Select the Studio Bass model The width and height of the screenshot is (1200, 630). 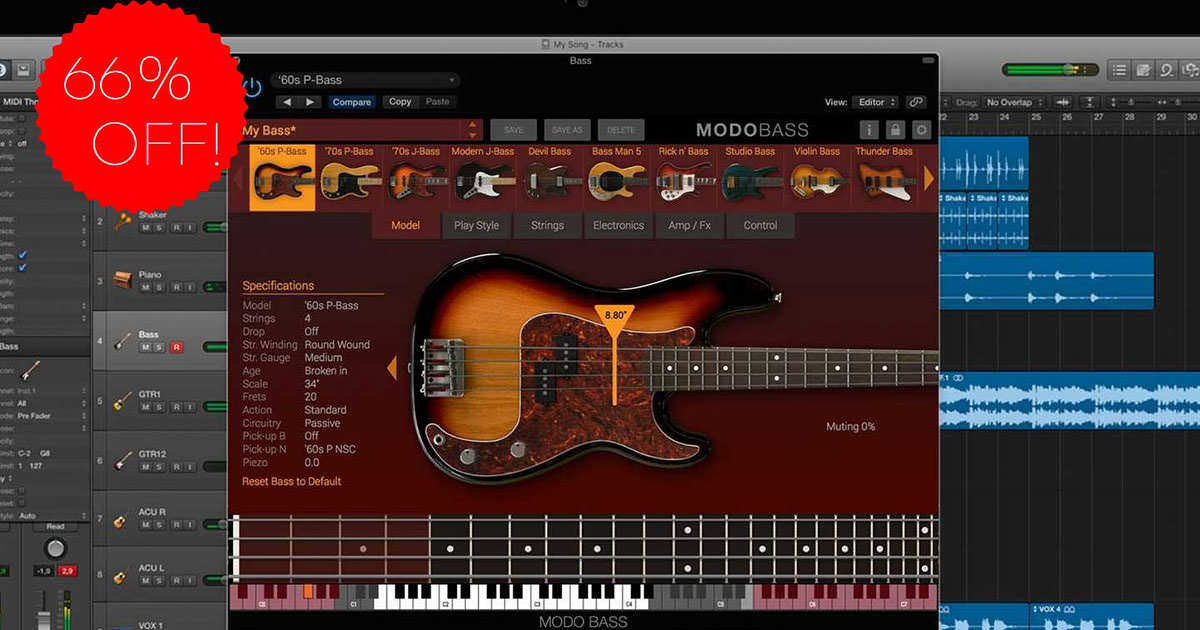(750, 178)
